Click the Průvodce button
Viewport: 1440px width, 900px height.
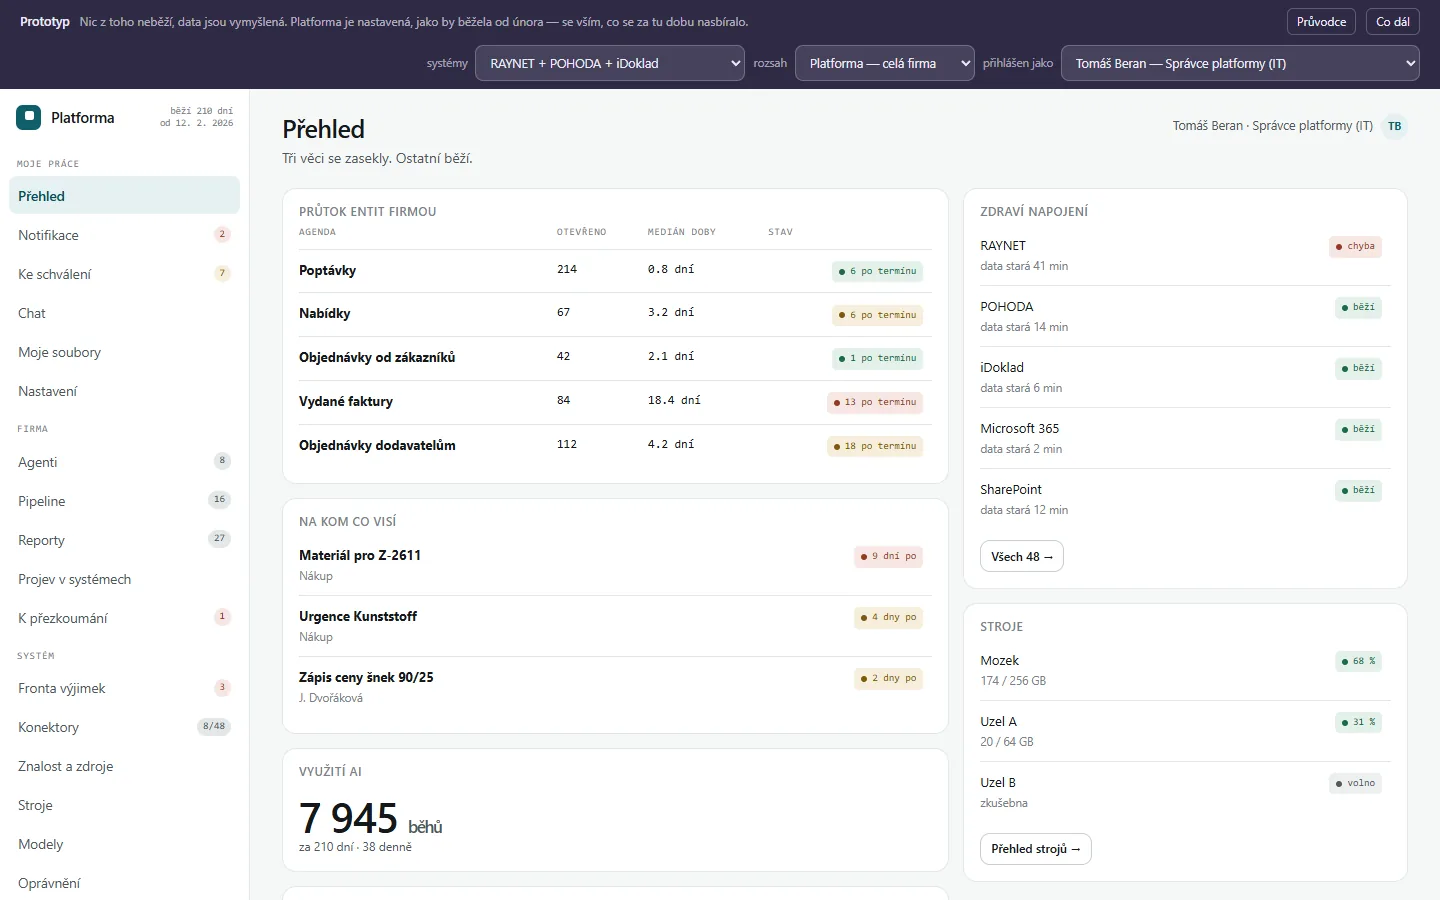[1321, 21]
